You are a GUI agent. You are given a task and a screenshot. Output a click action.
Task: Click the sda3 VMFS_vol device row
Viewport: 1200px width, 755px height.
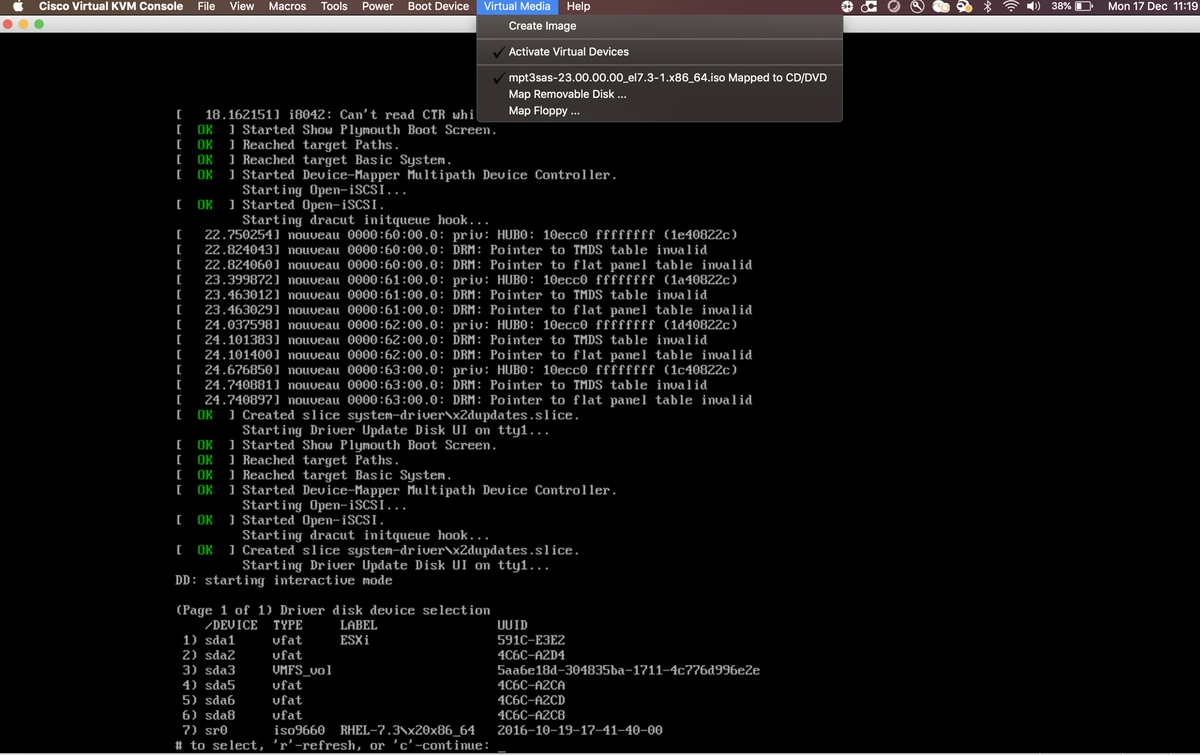471,670
